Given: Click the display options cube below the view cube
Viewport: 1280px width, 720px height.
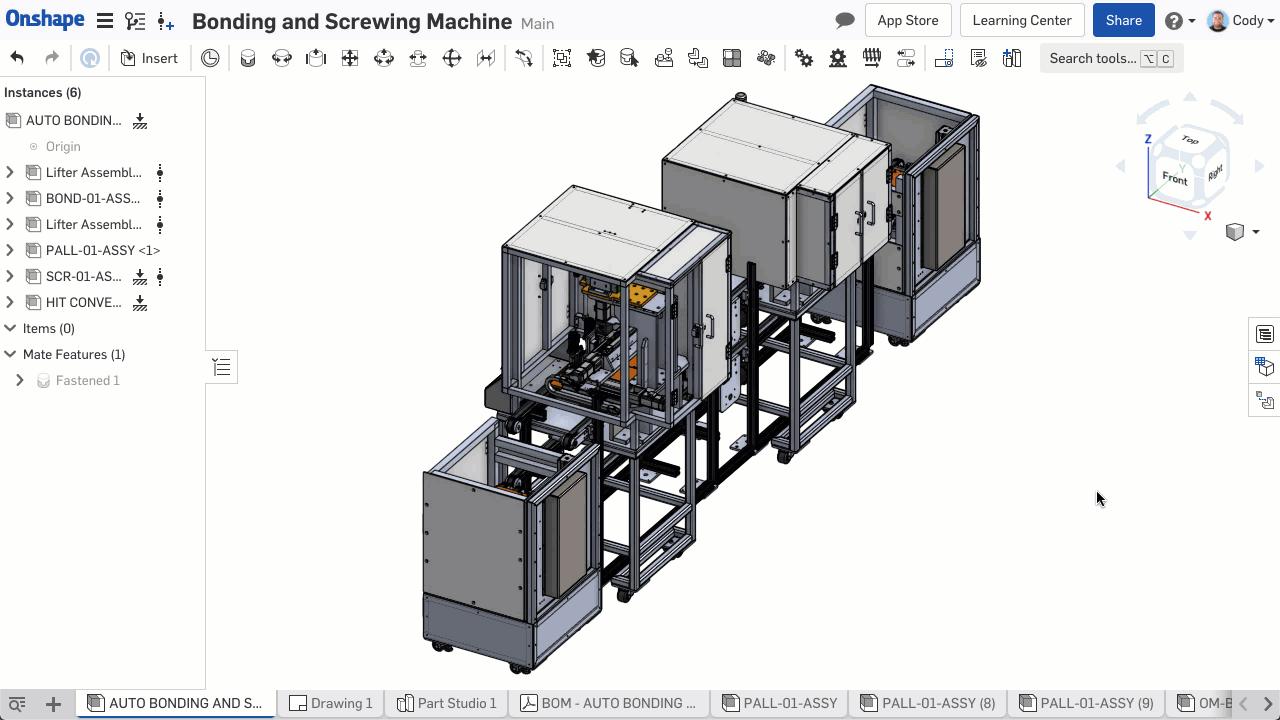Looking at the screenshot, I should click(x=1236, y=231).
